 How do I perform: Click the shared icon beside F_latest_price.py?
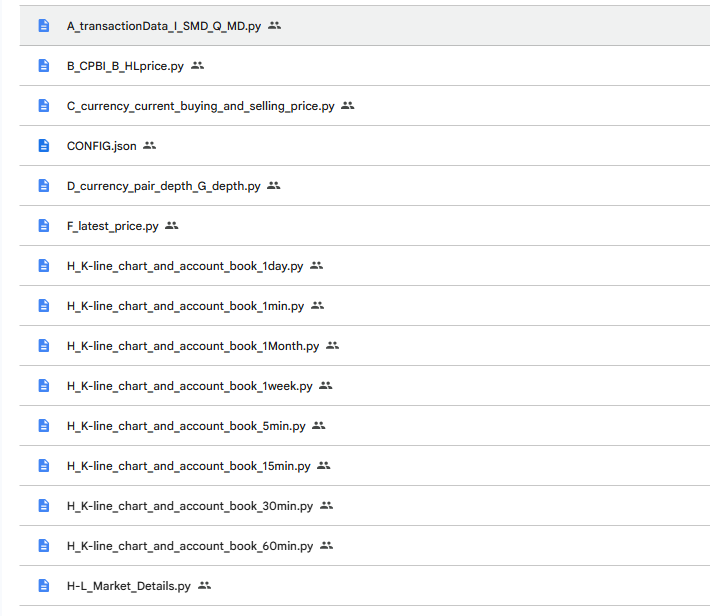click(x=172, y=226)
